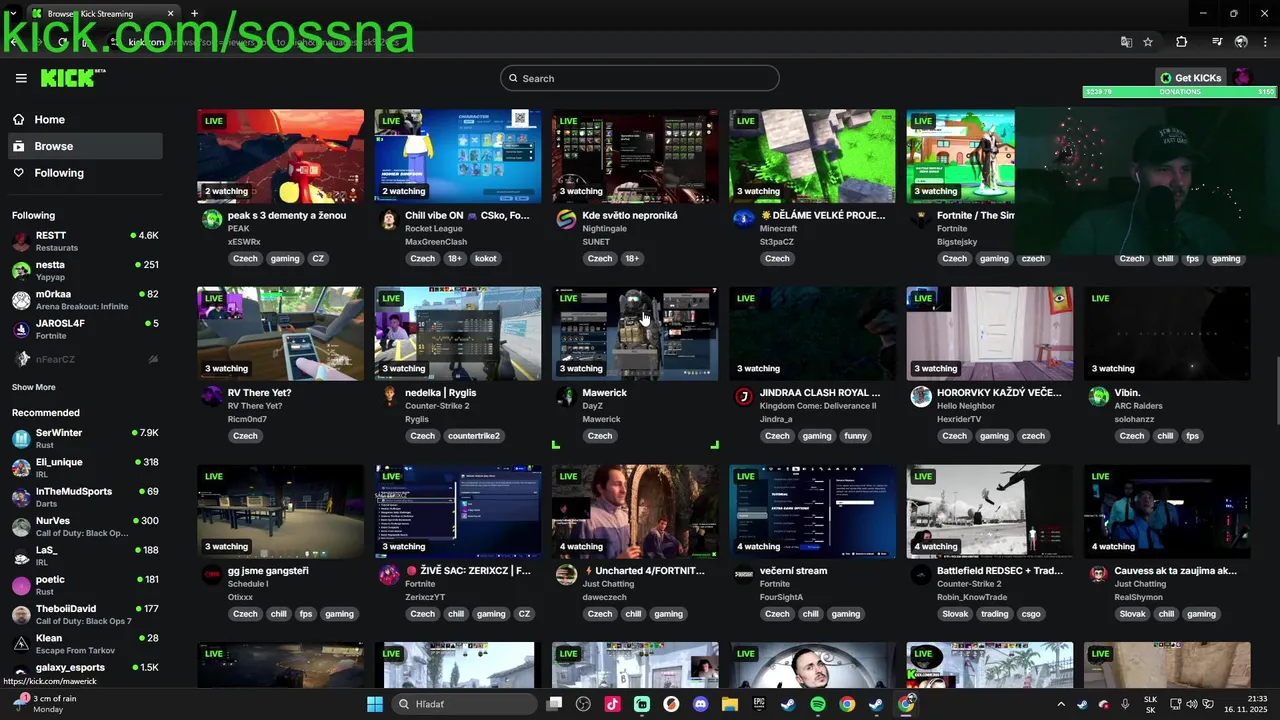Open the RESTT avatar in Following list

click(x=21, y=241)
